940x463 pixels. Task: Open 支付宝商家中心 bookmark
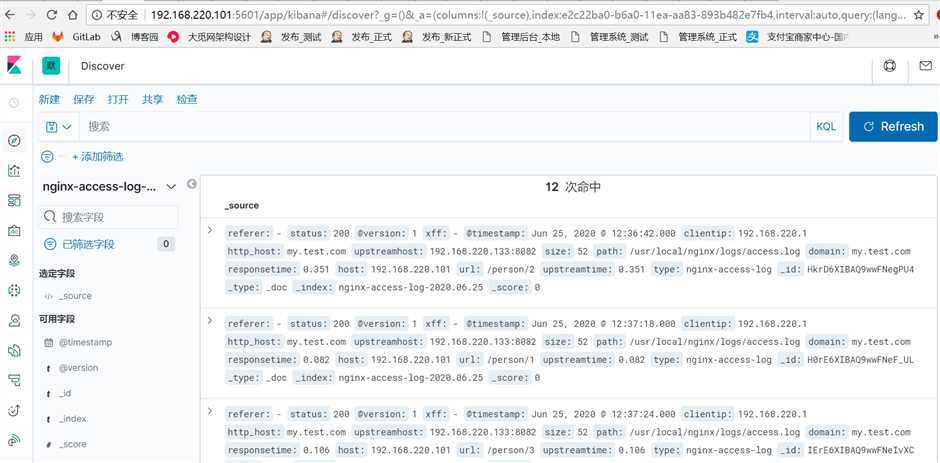point(797,37)
